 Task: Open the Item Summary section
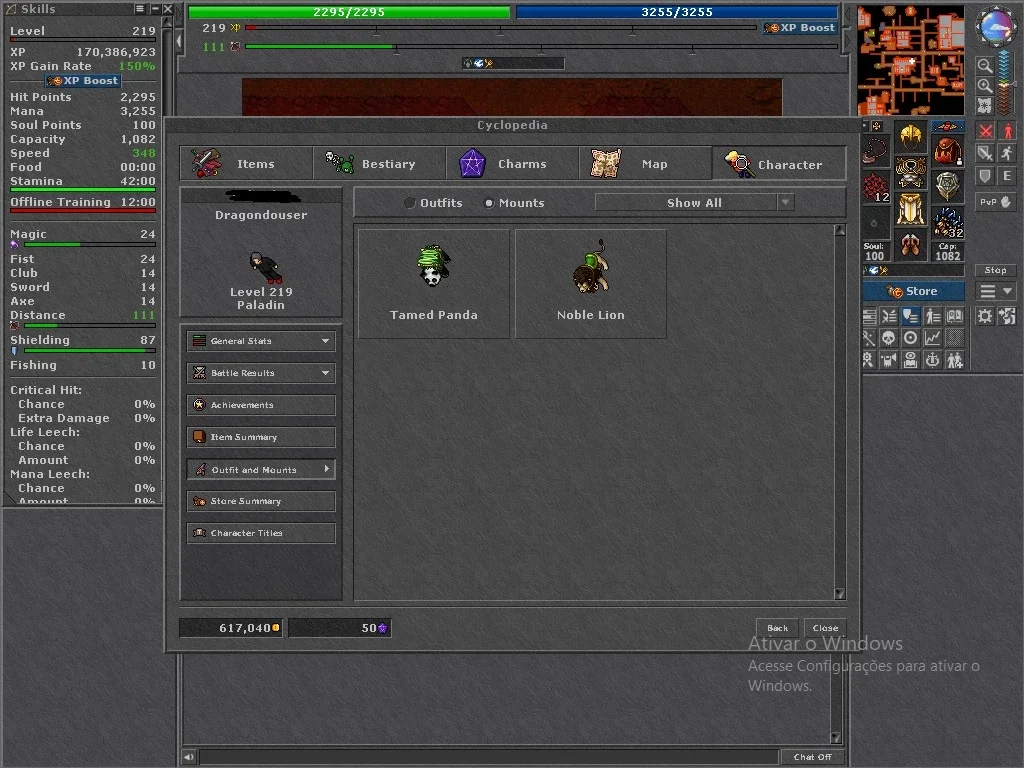pos(261,437)
